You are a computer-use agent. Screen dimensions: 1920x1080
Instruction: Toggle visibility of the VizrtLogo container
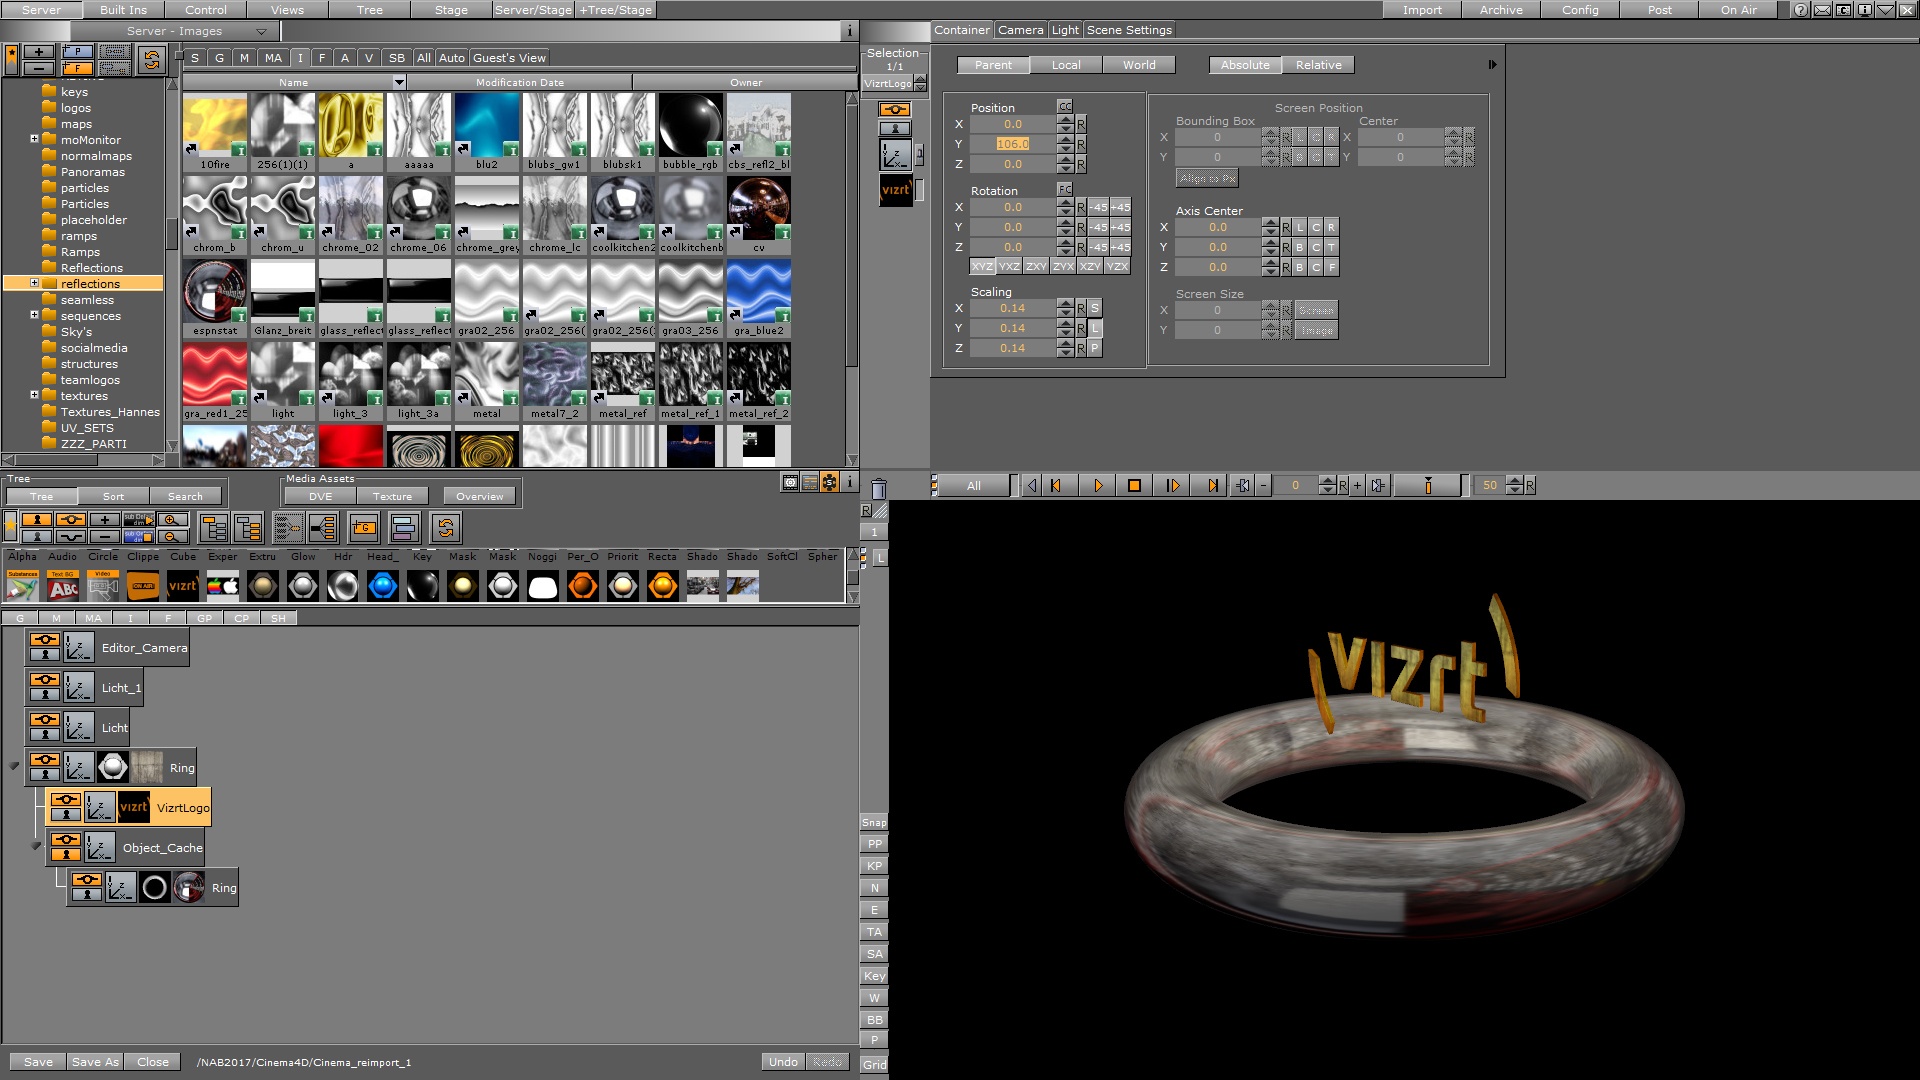[x=66, y=800]
